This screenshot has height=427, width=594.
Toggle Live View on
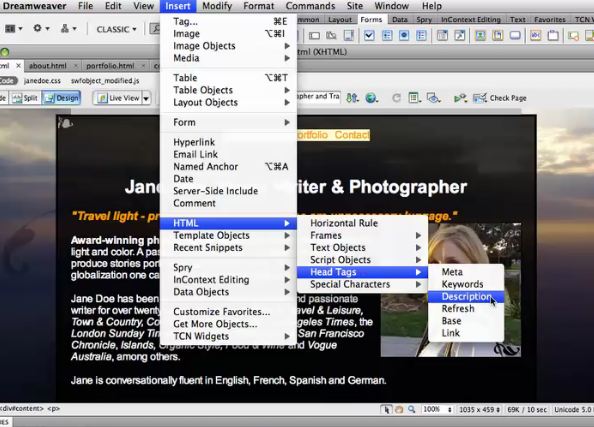118,98
